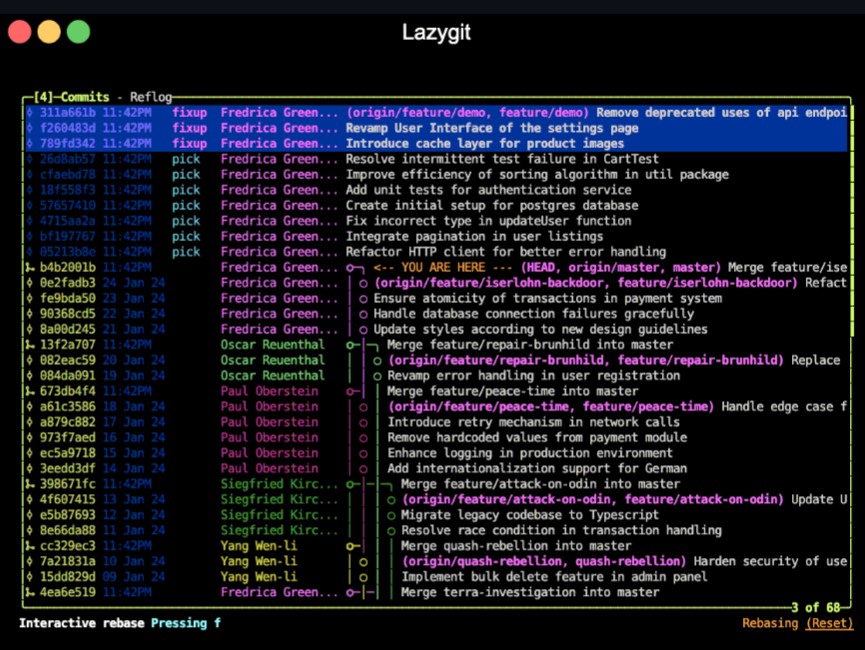Close the Lazygit window with red button
The width and height of the screenshot is (865, 650).
coord(19,31)
